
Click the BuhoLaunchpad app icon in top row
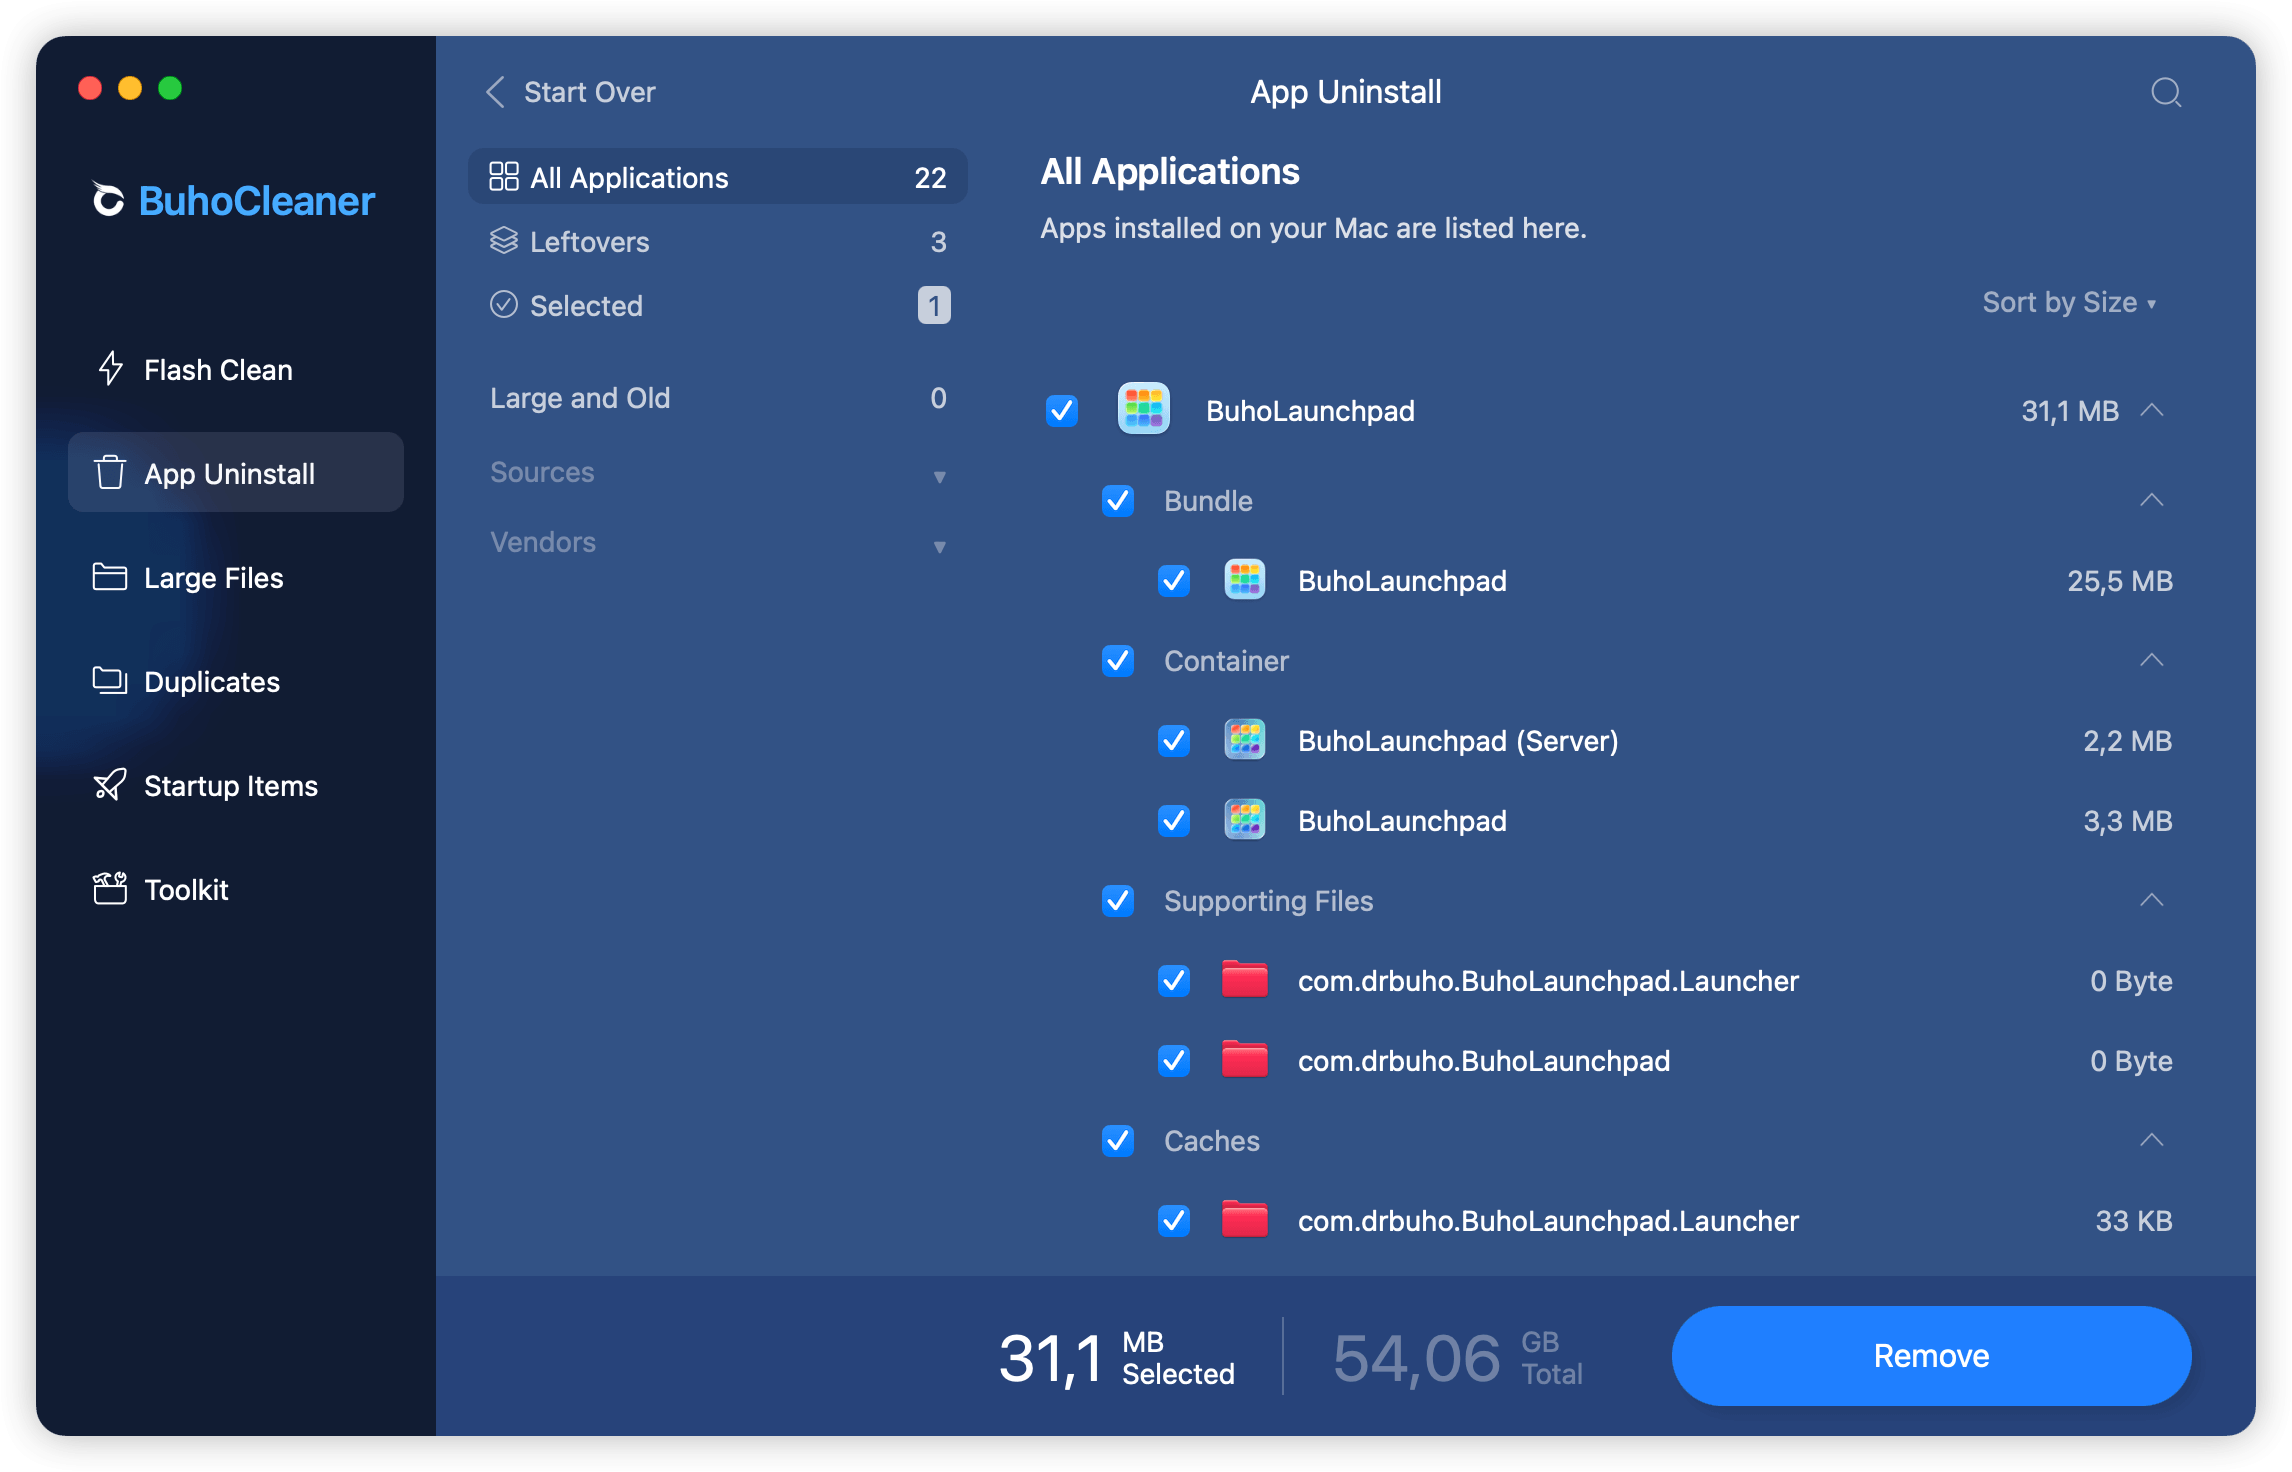[x=1143, y=410]
